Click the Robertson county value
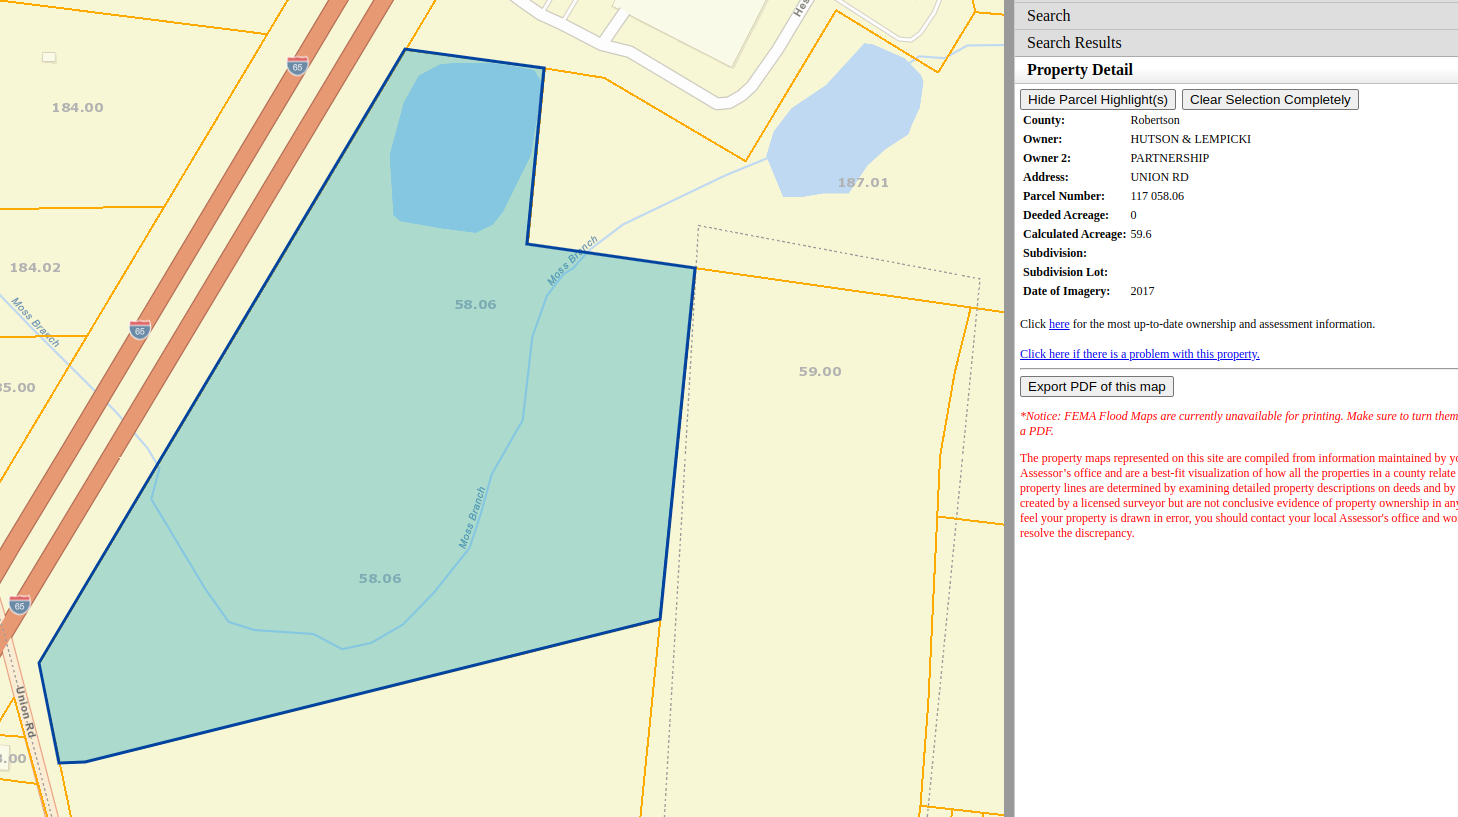 [1155, 120]
